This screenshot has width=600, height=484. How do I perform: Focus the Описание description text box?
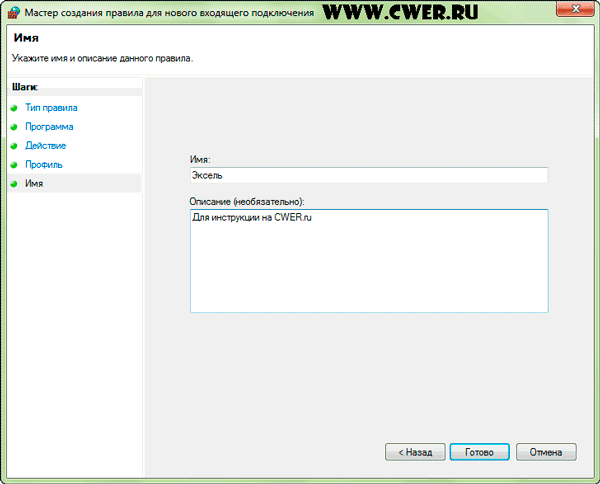368,260
